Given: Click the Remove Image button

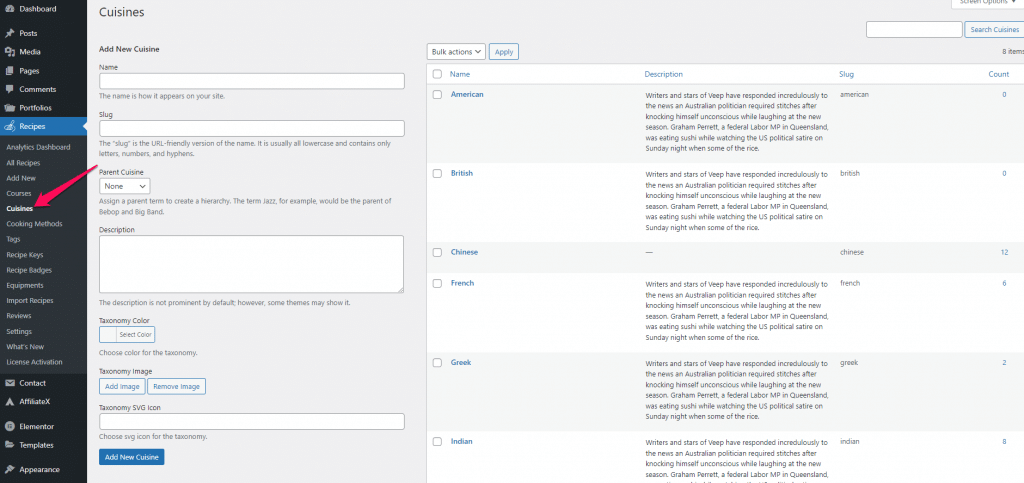Looking at the screenshot, I should (x=176, y=386).
